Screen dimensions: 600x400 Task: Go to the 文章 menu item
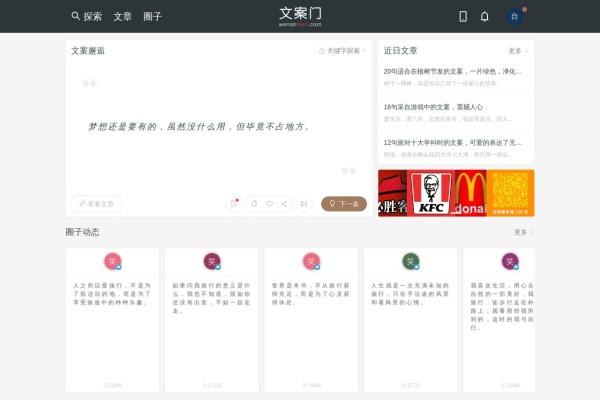click(122, 16)
